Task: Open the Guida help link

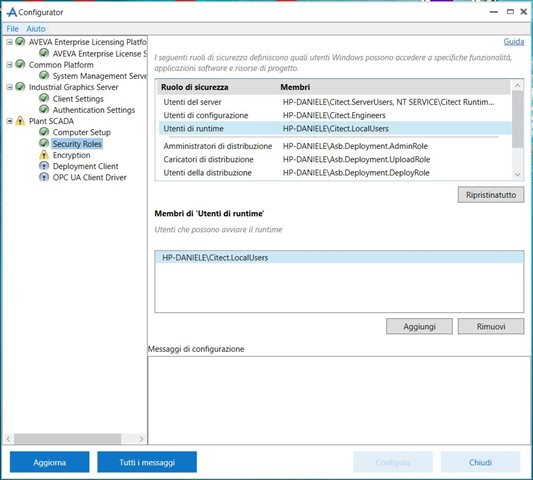Action: [514, 42]
